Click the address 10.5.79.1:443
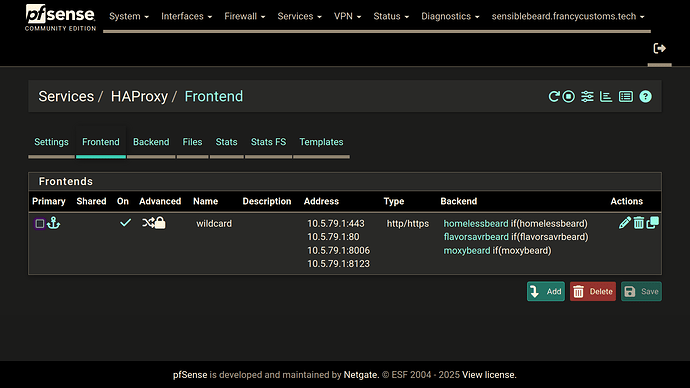The width and height of the screenshot is (690, 388). click(336, 223)
